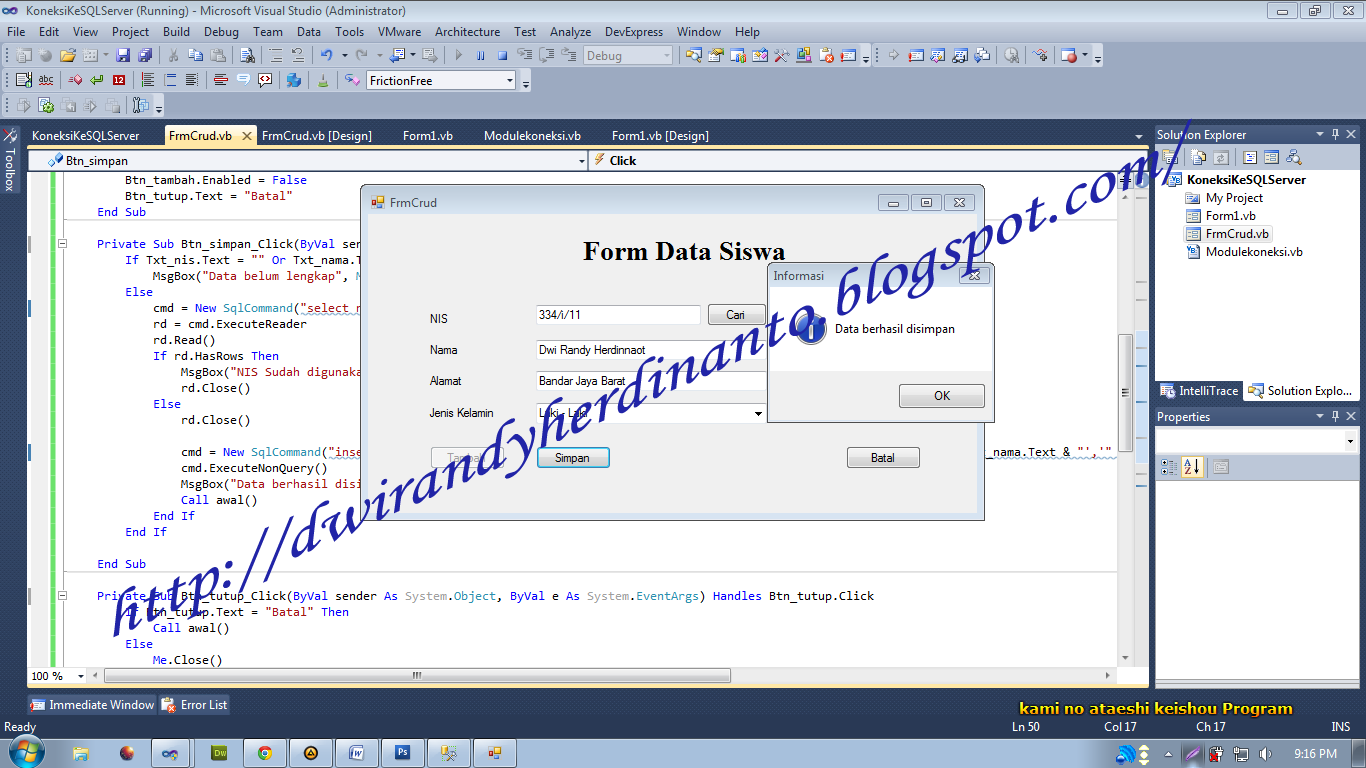
Task: Open the Jenis Kelamin combo box
Action: (x=757, y=413)
